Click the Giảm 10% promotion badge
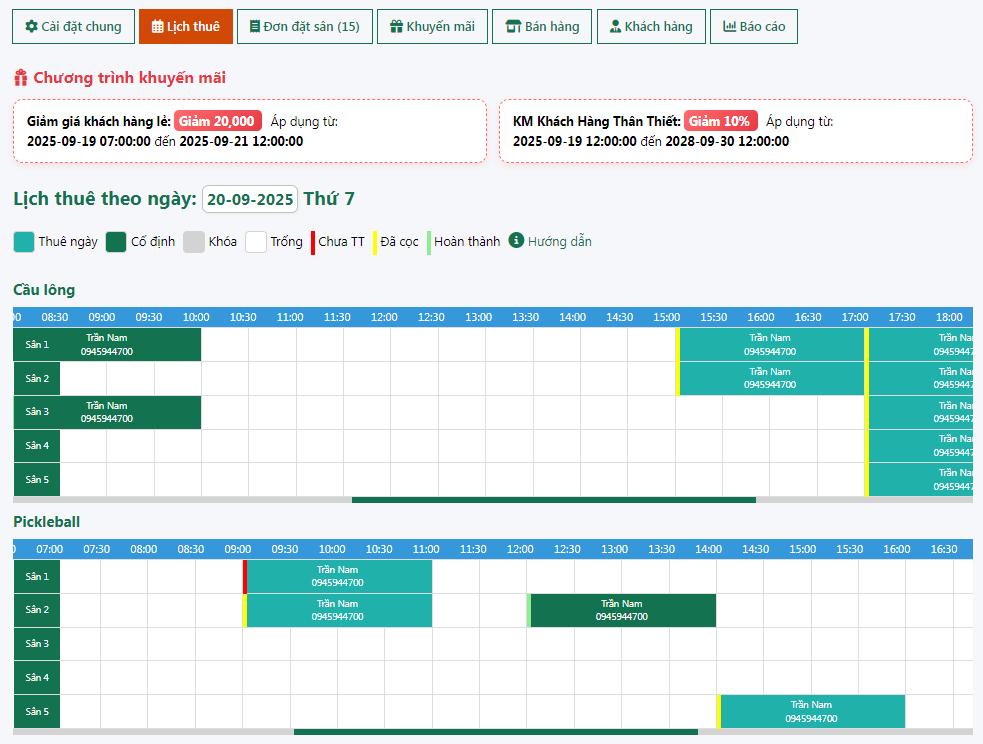 point(720,121)
